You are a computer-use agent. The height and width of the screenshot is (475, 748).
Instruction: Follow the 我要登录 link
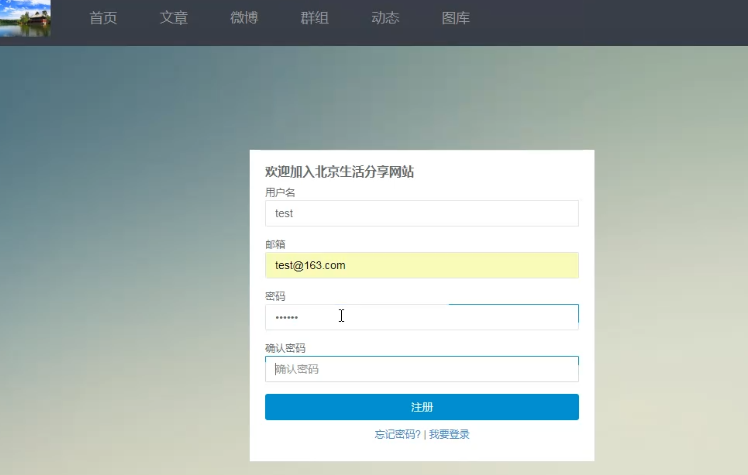click(449, 434)
